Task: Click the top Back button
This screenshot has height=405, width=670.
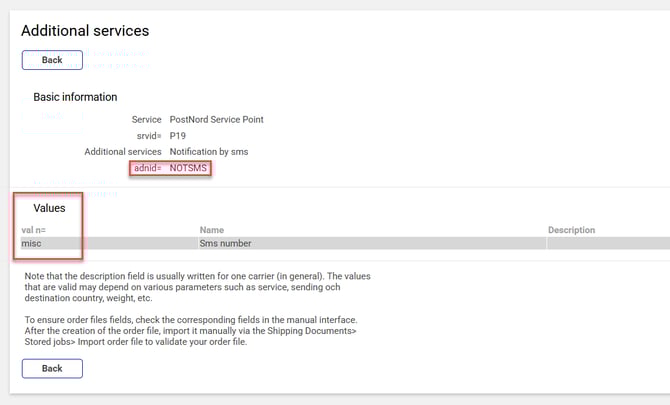Action: click(52, 60)
